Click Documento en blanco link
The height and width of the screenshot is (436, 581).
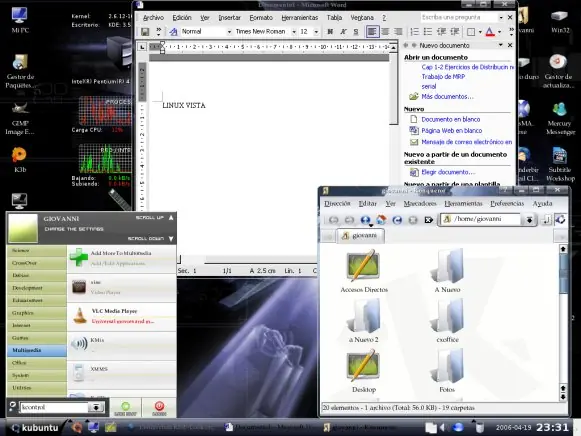[x=451, y=119]
